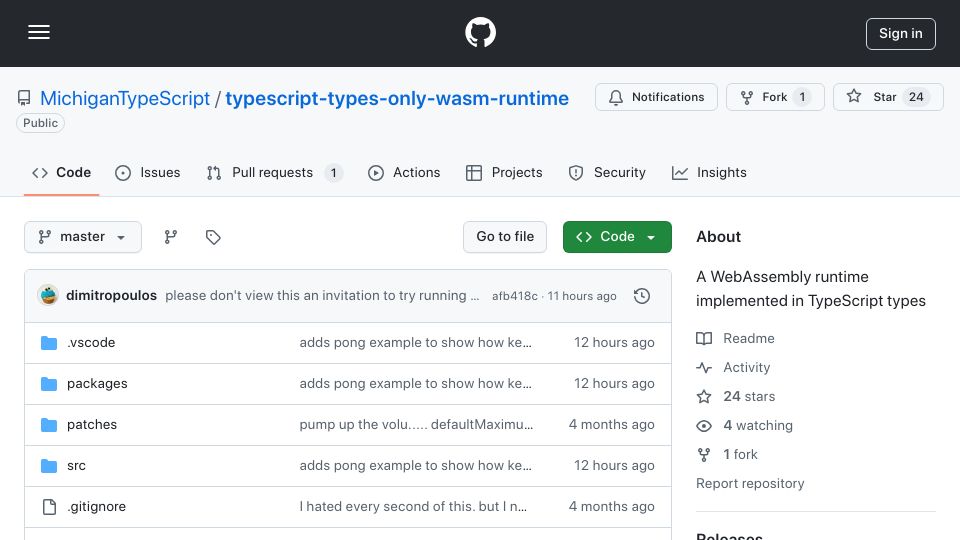Open the src folder
960x540 pixels.
click(x=77, y=466)
